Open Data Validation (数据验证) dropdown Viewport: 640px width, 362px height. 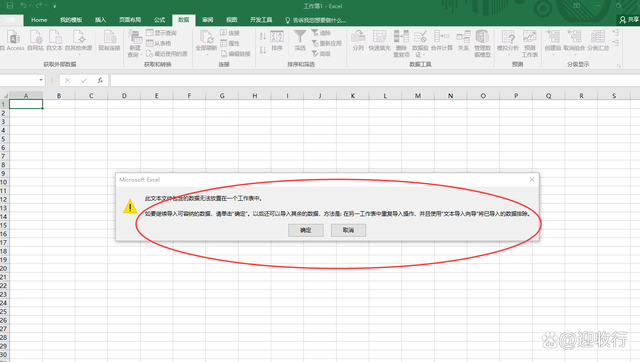(x=420, y=43)
